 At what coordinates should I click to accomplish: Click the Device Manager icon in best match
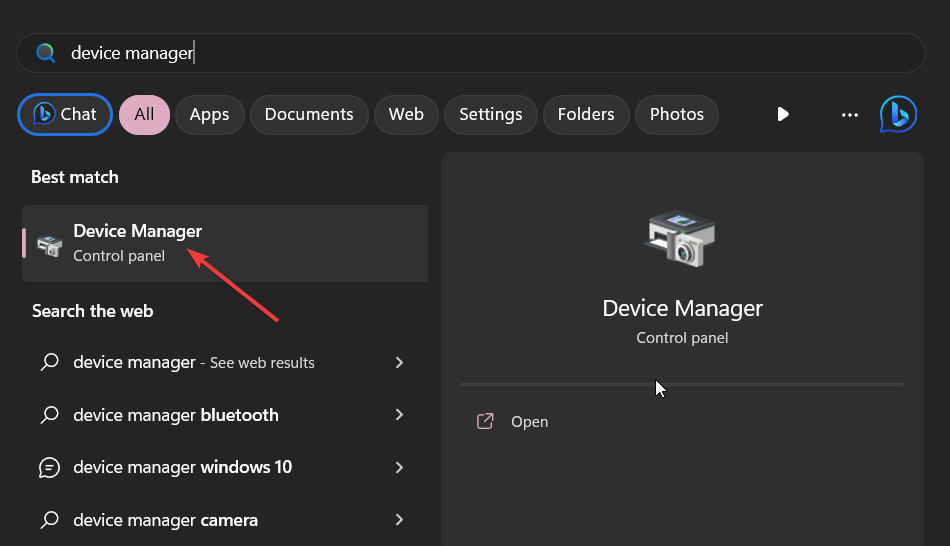coord(49,244)
